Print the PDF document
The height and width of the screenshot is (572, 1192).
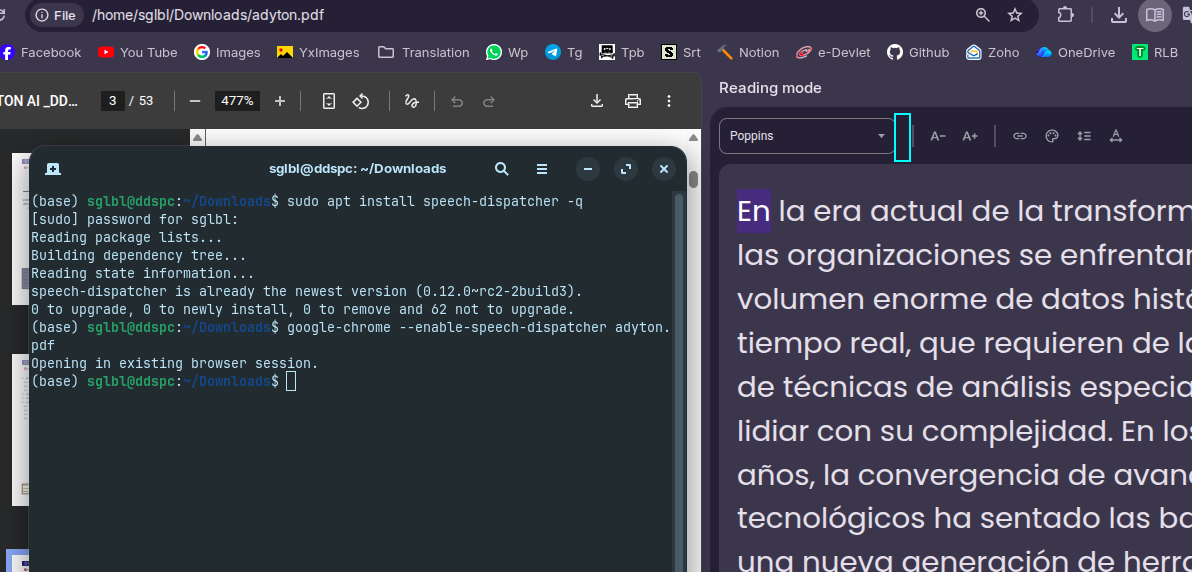(x=632, y=101)
